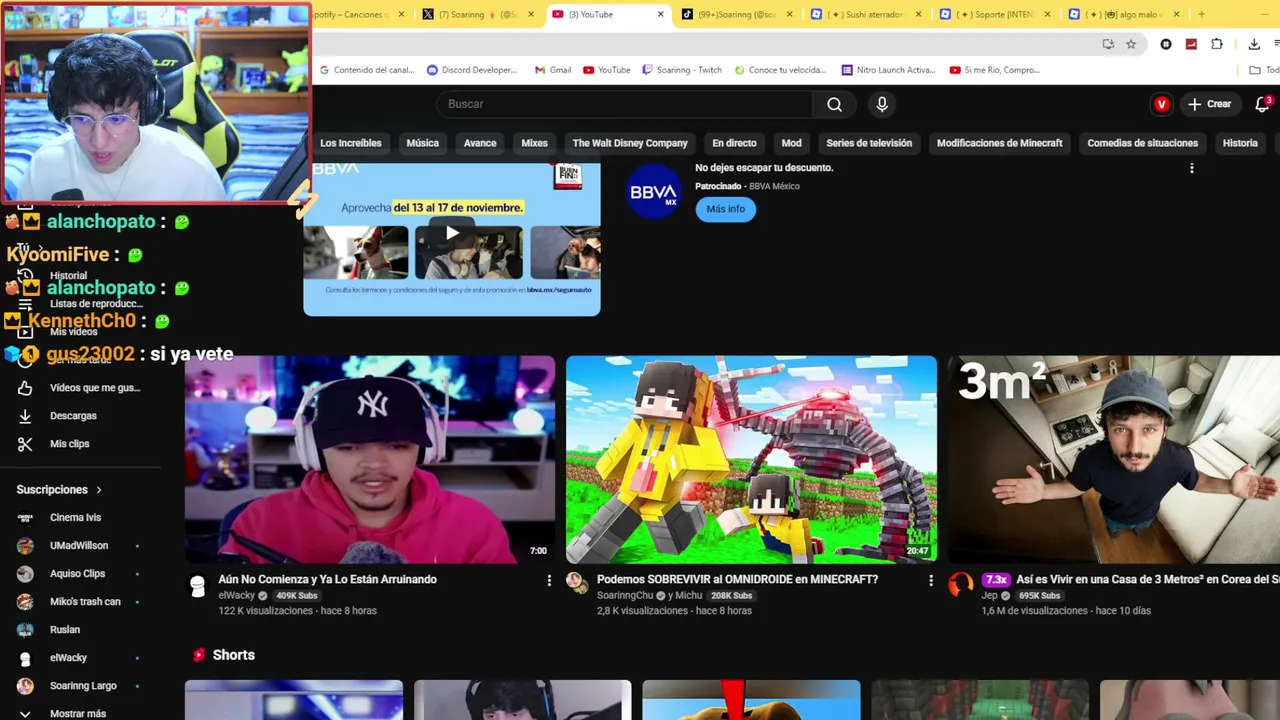
Task: Select the Mod filter chip
Action: tap(791, 143)
